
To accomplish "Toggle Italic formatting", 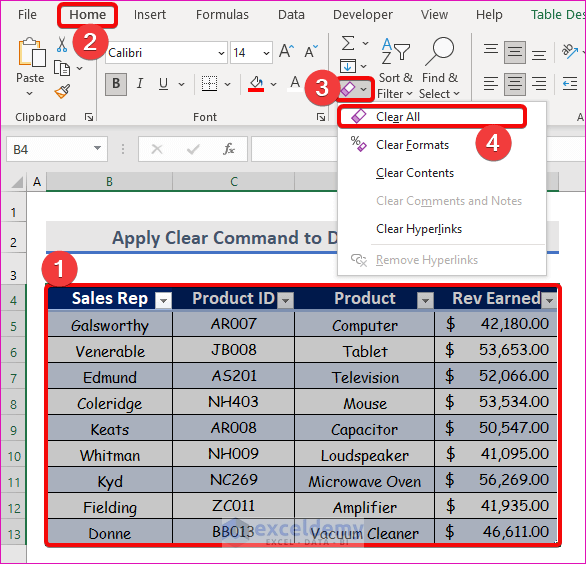I will pyautogui.click(x=140, y=84).
